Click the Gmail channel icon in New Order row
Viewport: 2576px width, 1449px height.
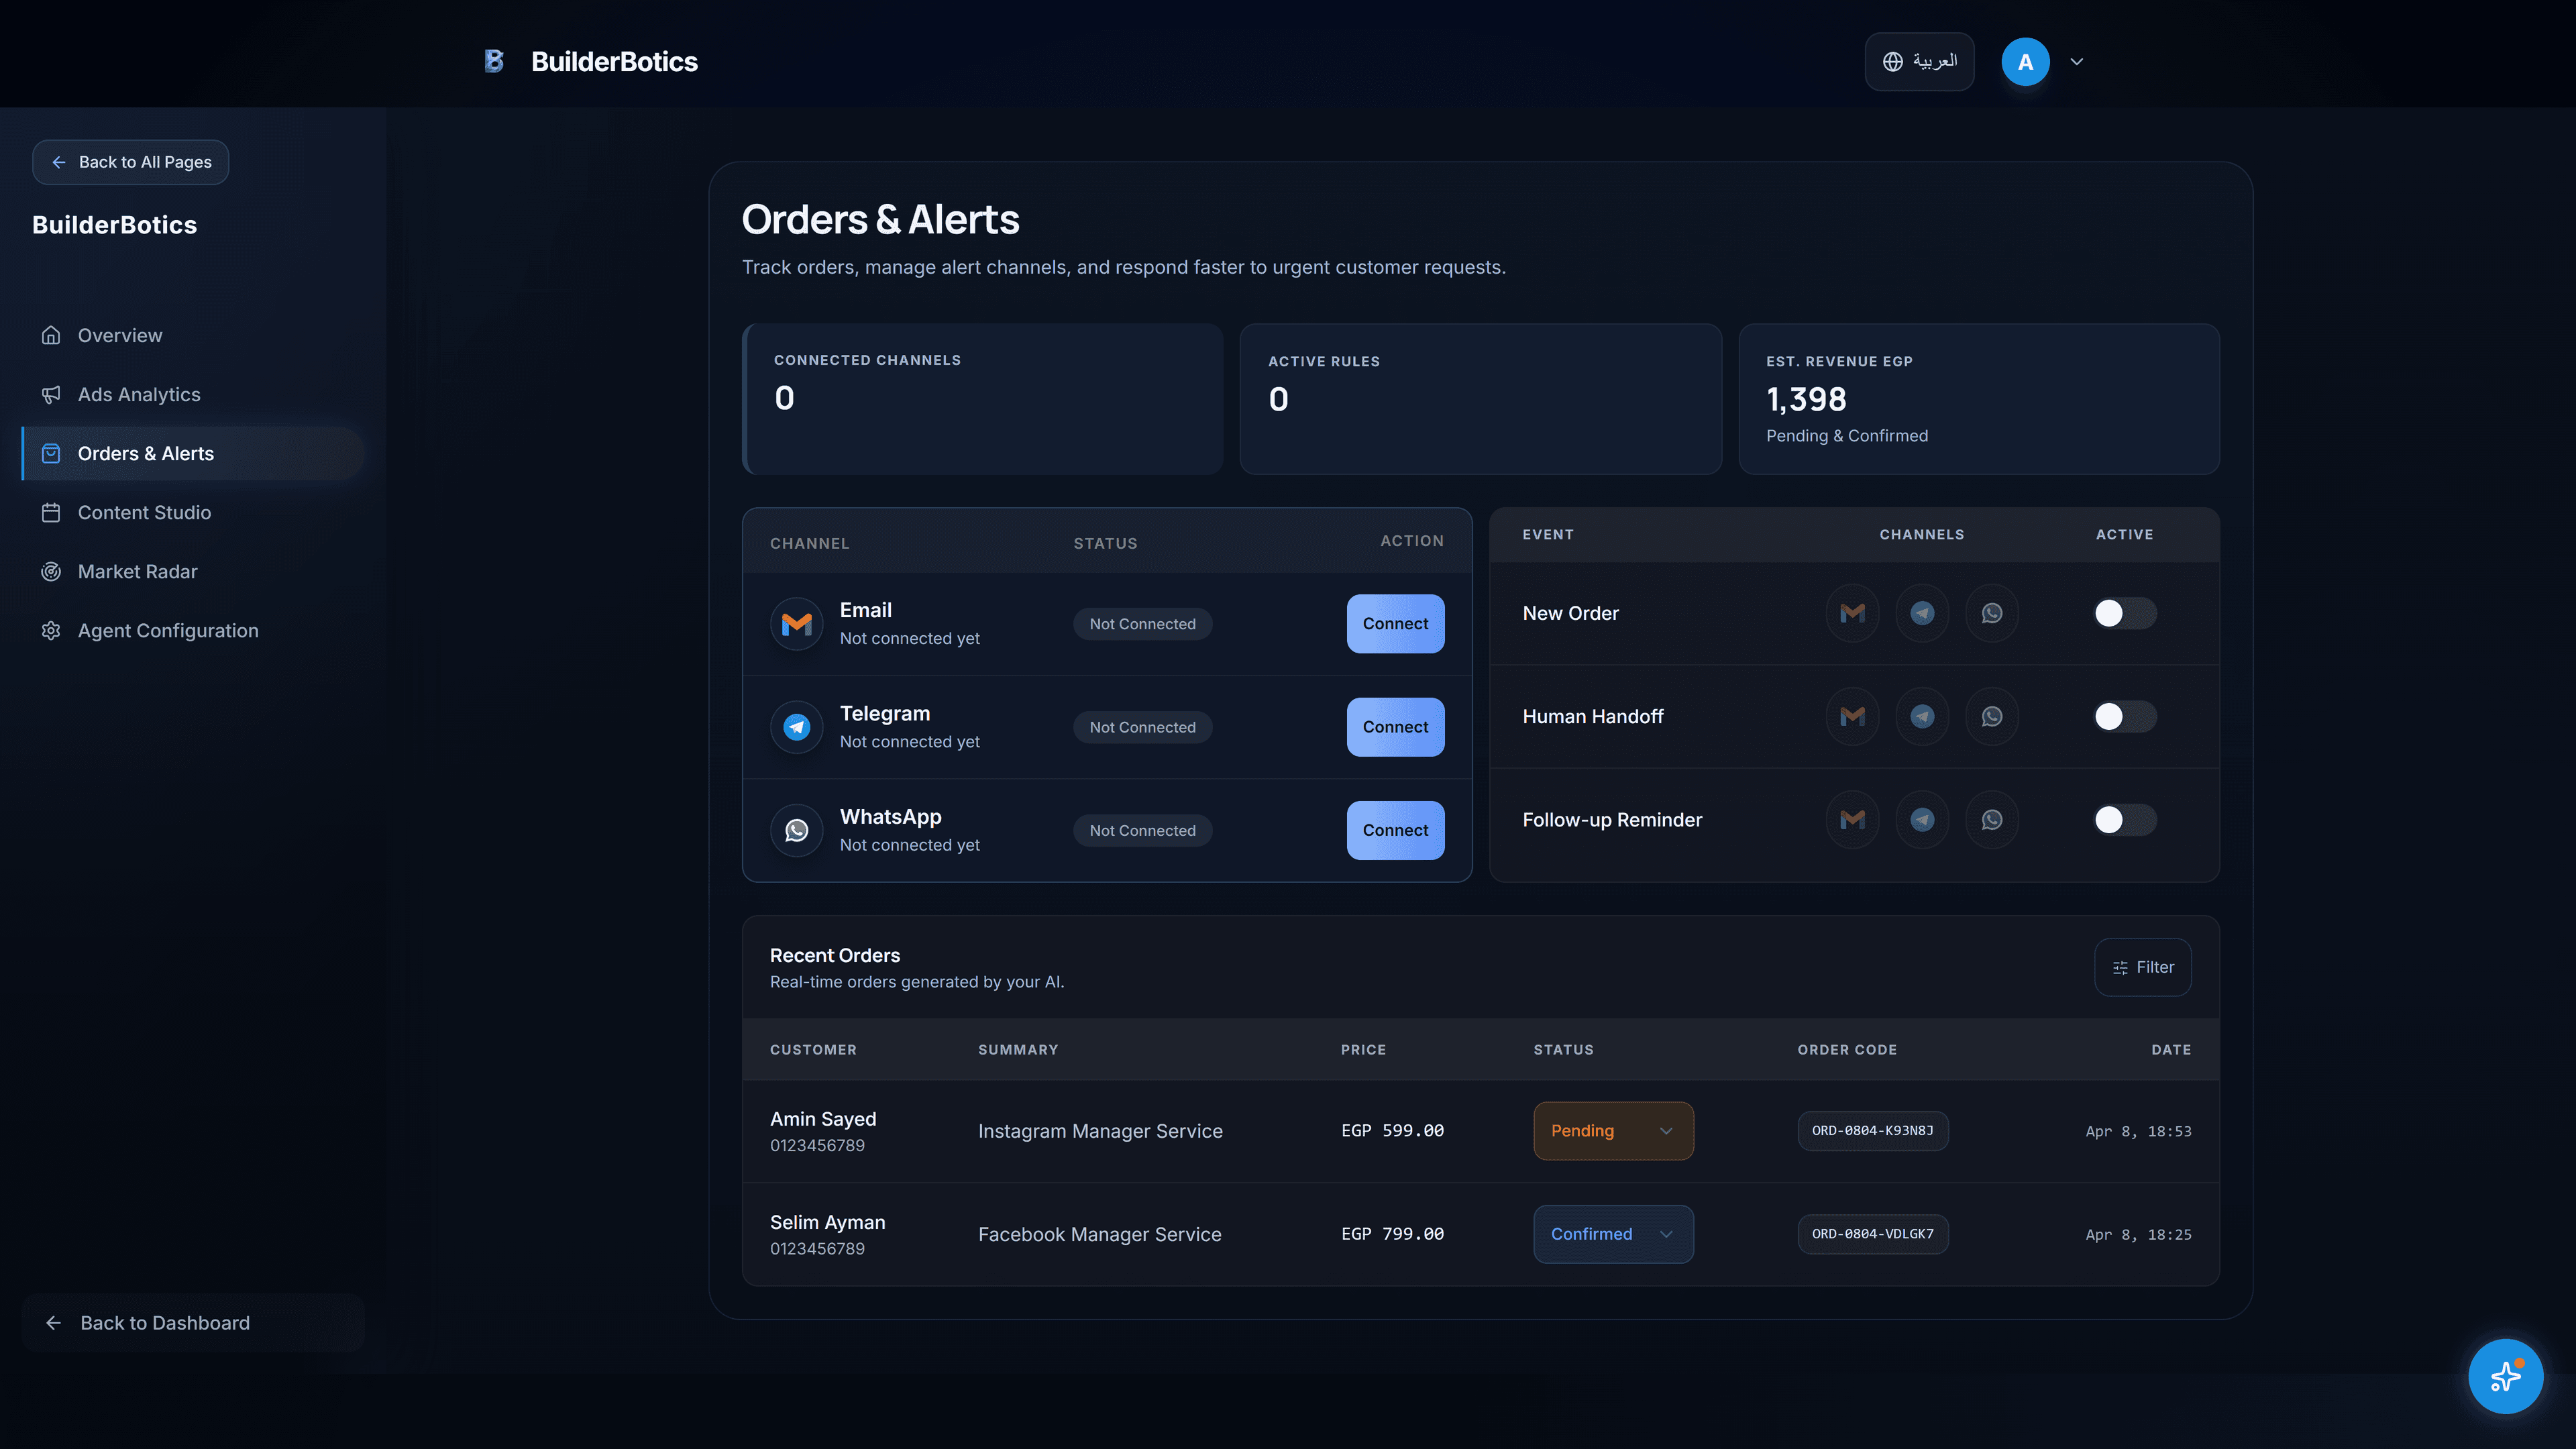click(1852, 613)
